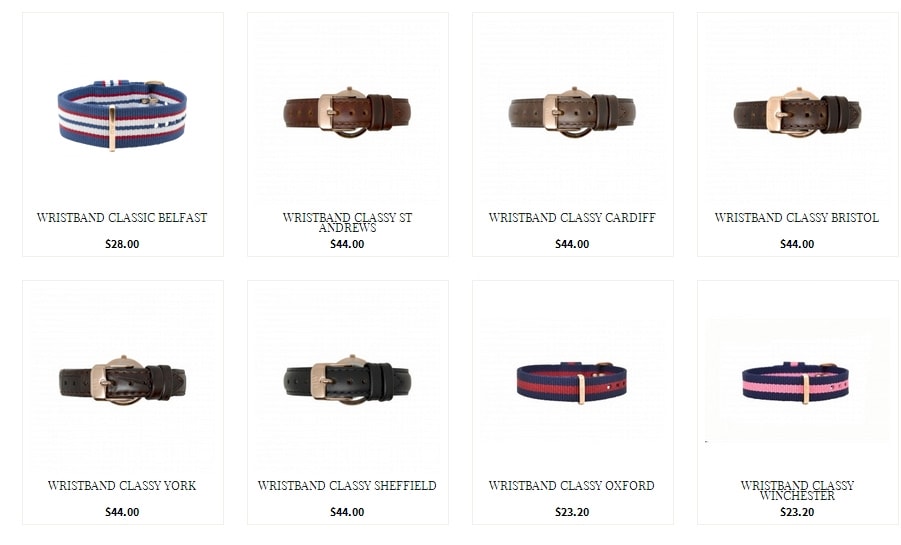Select the brown St Andrews wristband photo
Viewport: 901px width, 545px height.
[x=347, y=113]
